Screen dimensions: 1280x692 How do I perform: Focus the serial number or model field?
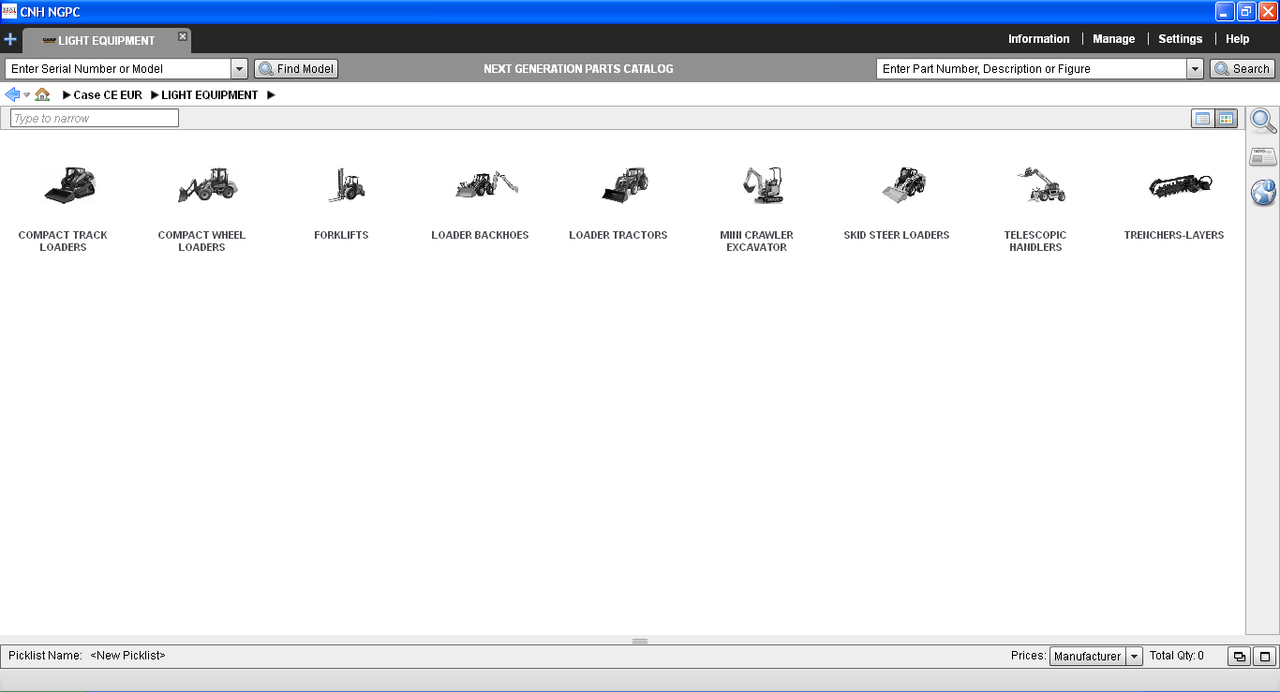[118, 69]
